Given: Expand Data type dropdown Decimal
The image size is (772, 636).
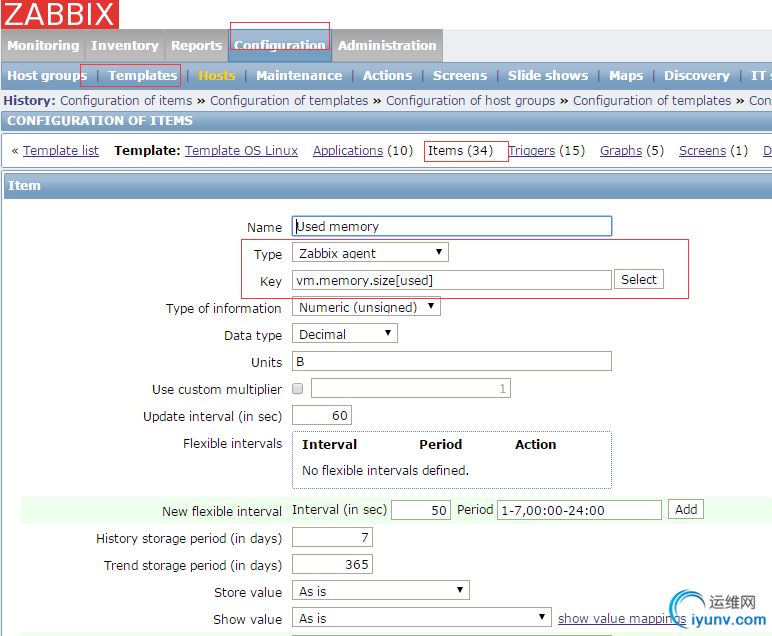Looking at the screenshot, I should coord(345,334).
